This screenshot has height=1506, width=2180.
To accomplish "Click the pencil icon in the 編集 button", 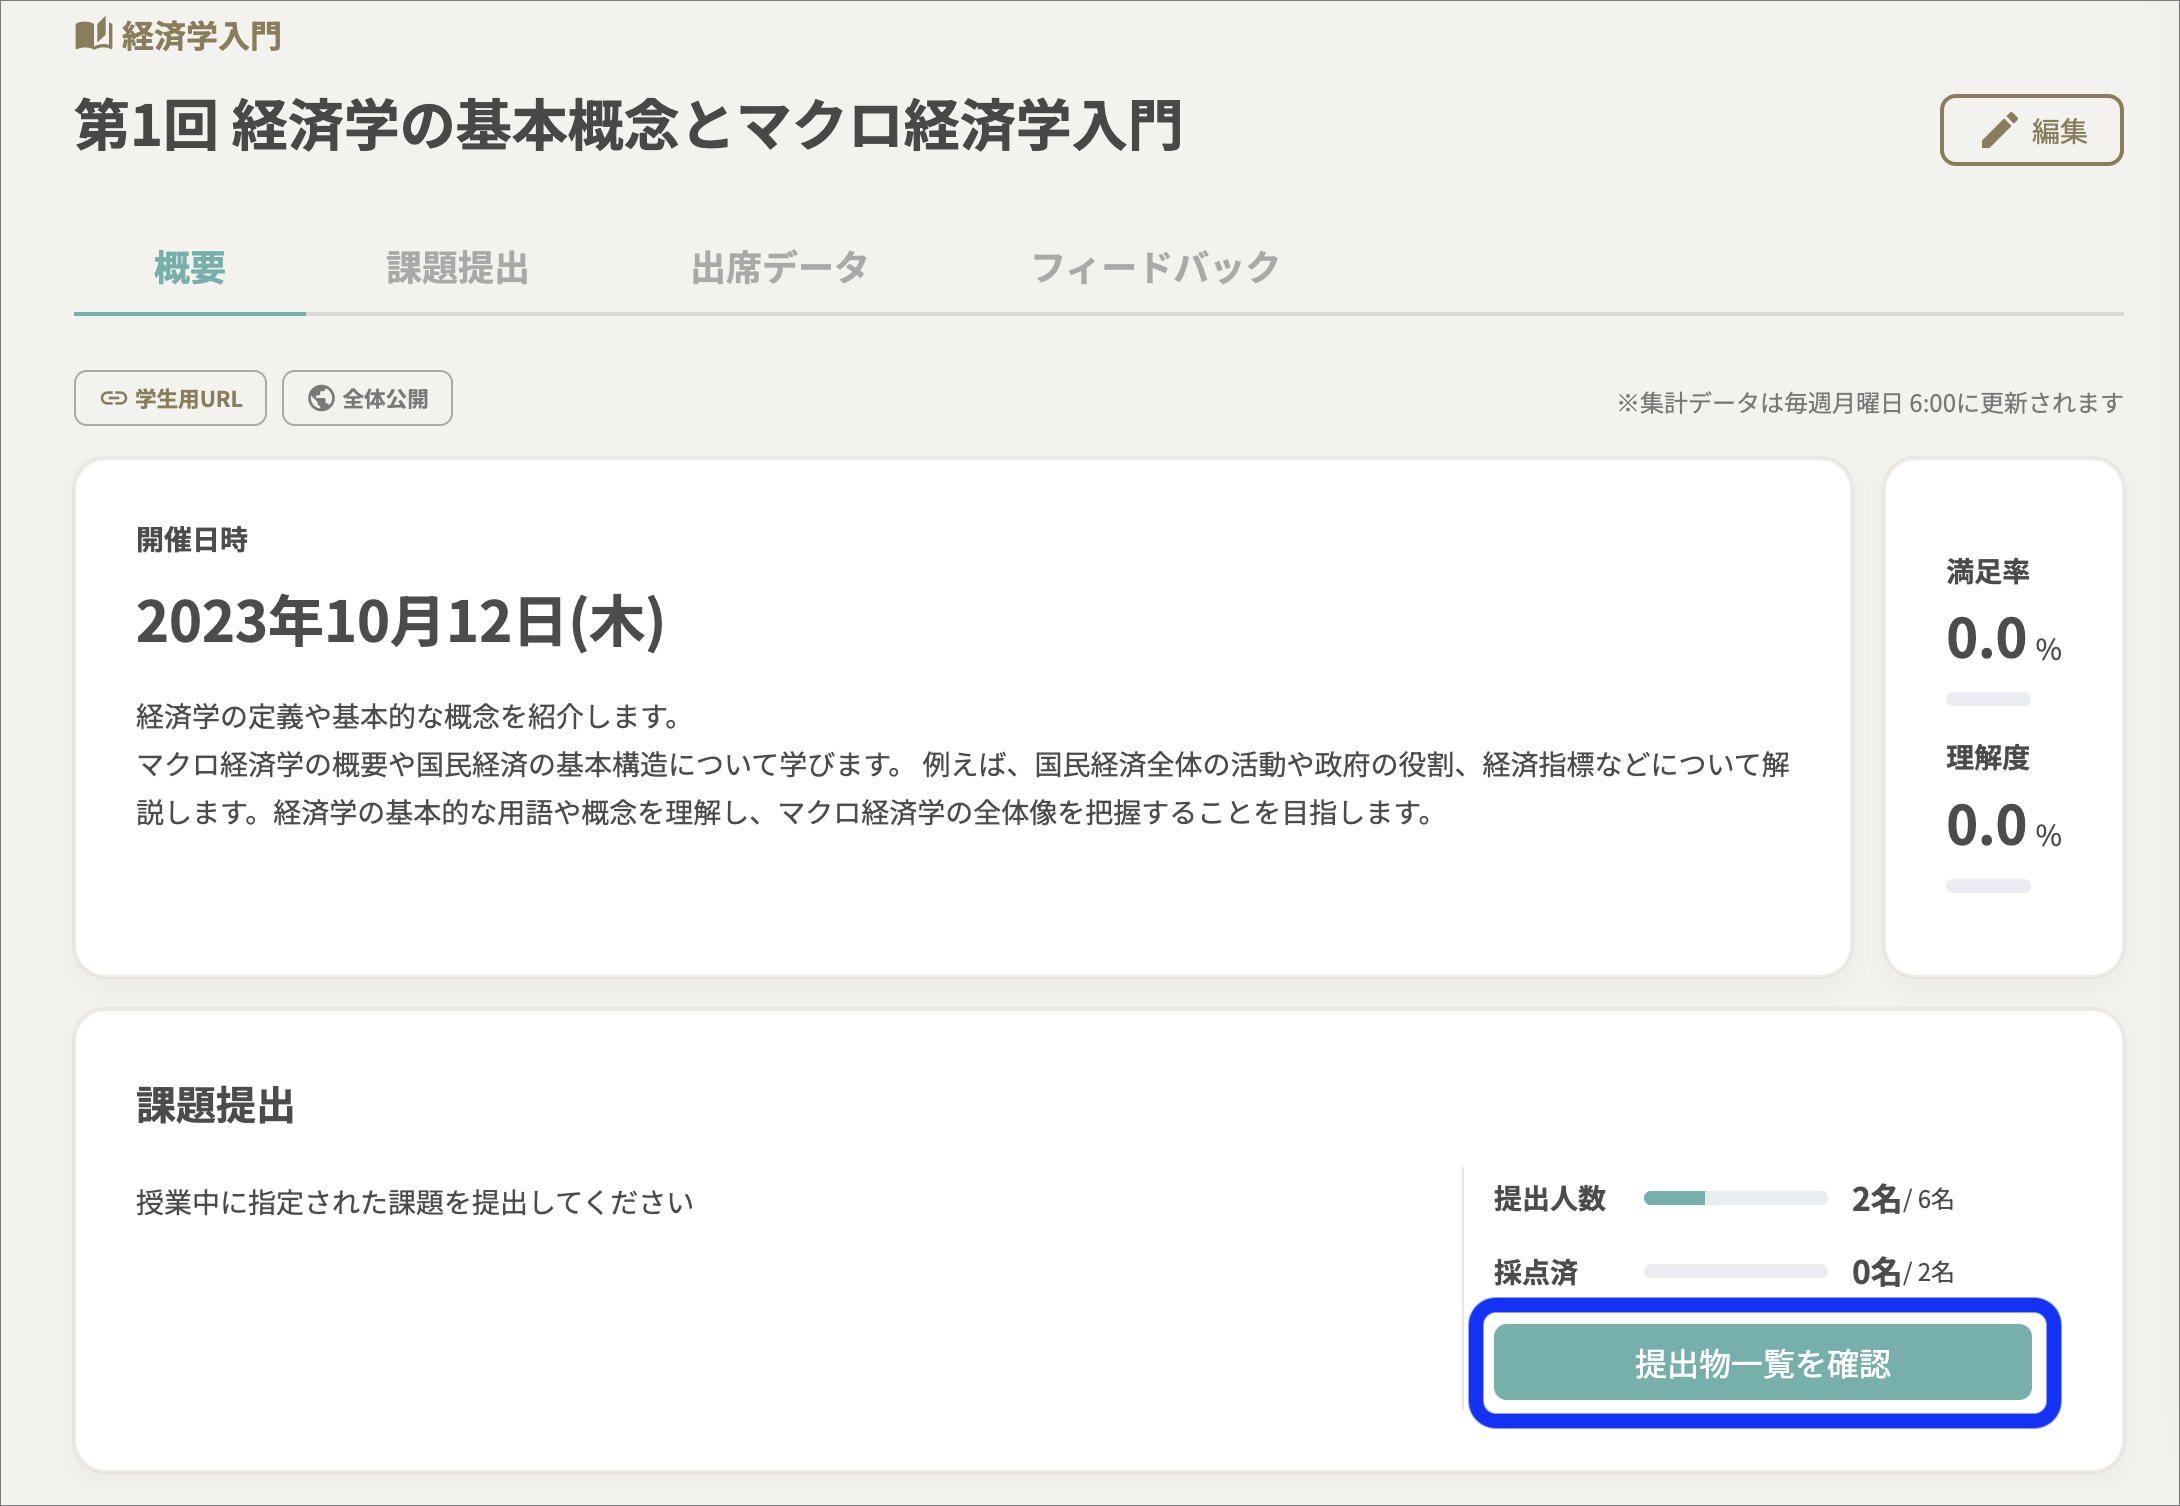I will 1999,131.
